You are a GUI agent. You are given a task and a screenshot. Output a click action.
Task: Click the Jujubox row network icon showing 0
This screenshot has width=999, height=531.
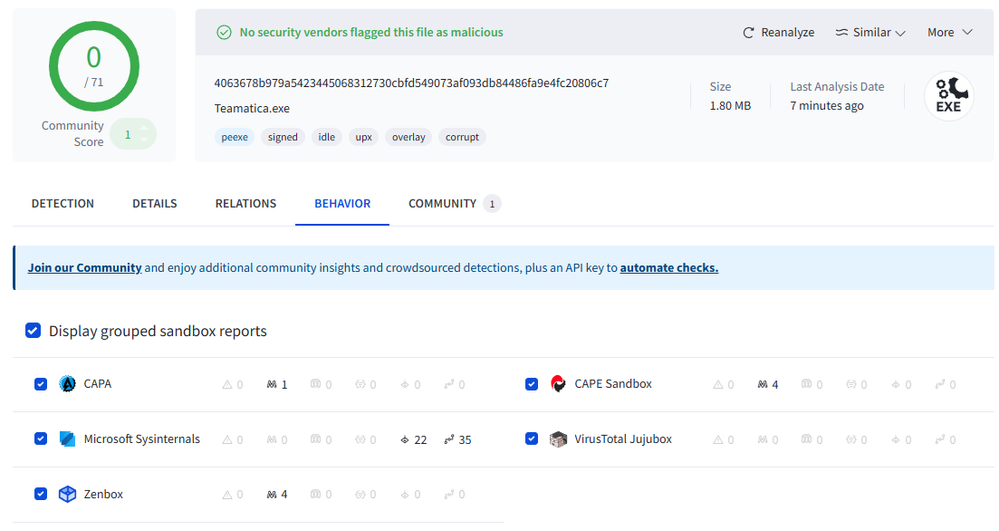(x=940, y=439)
